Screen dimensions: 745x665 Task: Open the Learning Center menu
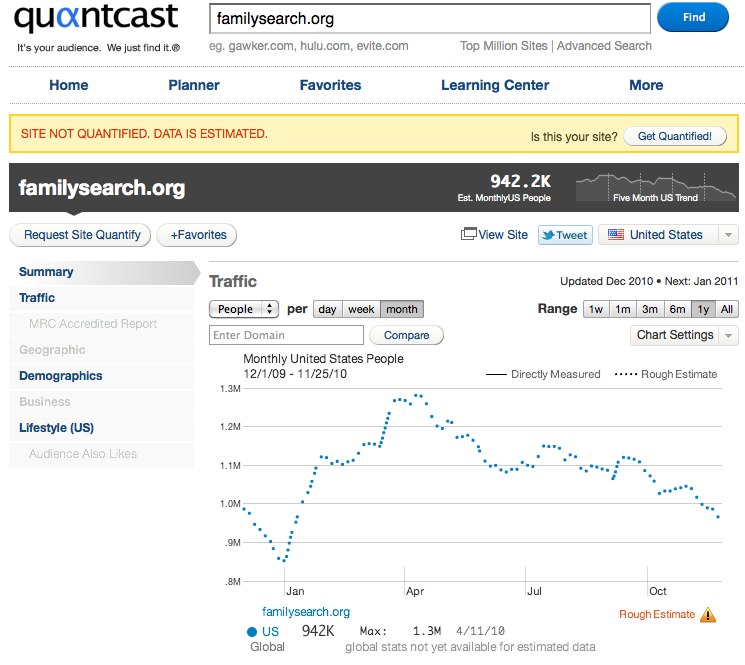click(x=495, y=85)
